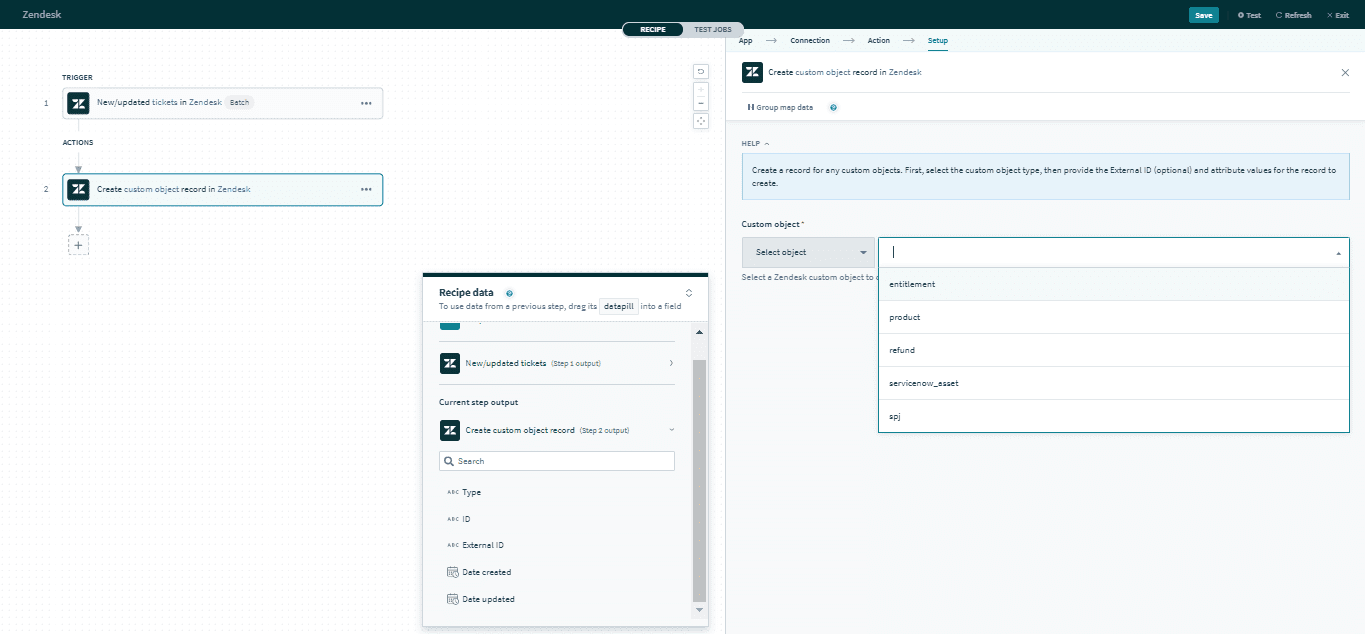Viewport: 1365px width, 634px height.
Task: Click the reset zoom icon on canvas toolbar
Action: coord(700,71)
